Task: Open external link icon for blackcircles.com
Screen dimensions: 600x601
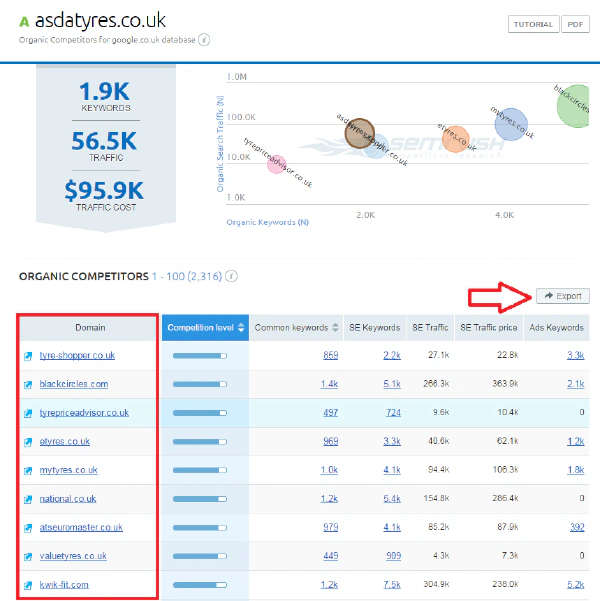Action: pyautogui.click(x=28, y=384)
